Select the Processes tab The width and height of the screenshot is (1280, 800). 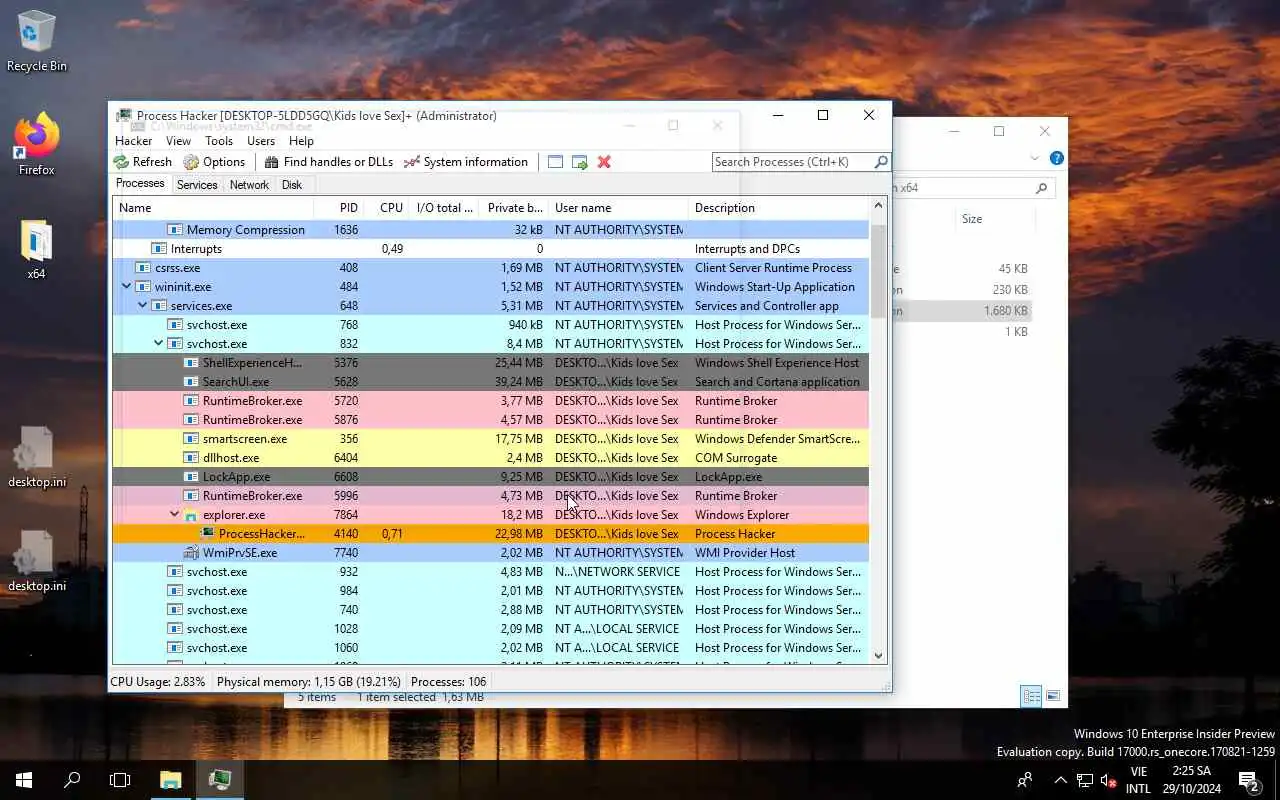[140, 184]
